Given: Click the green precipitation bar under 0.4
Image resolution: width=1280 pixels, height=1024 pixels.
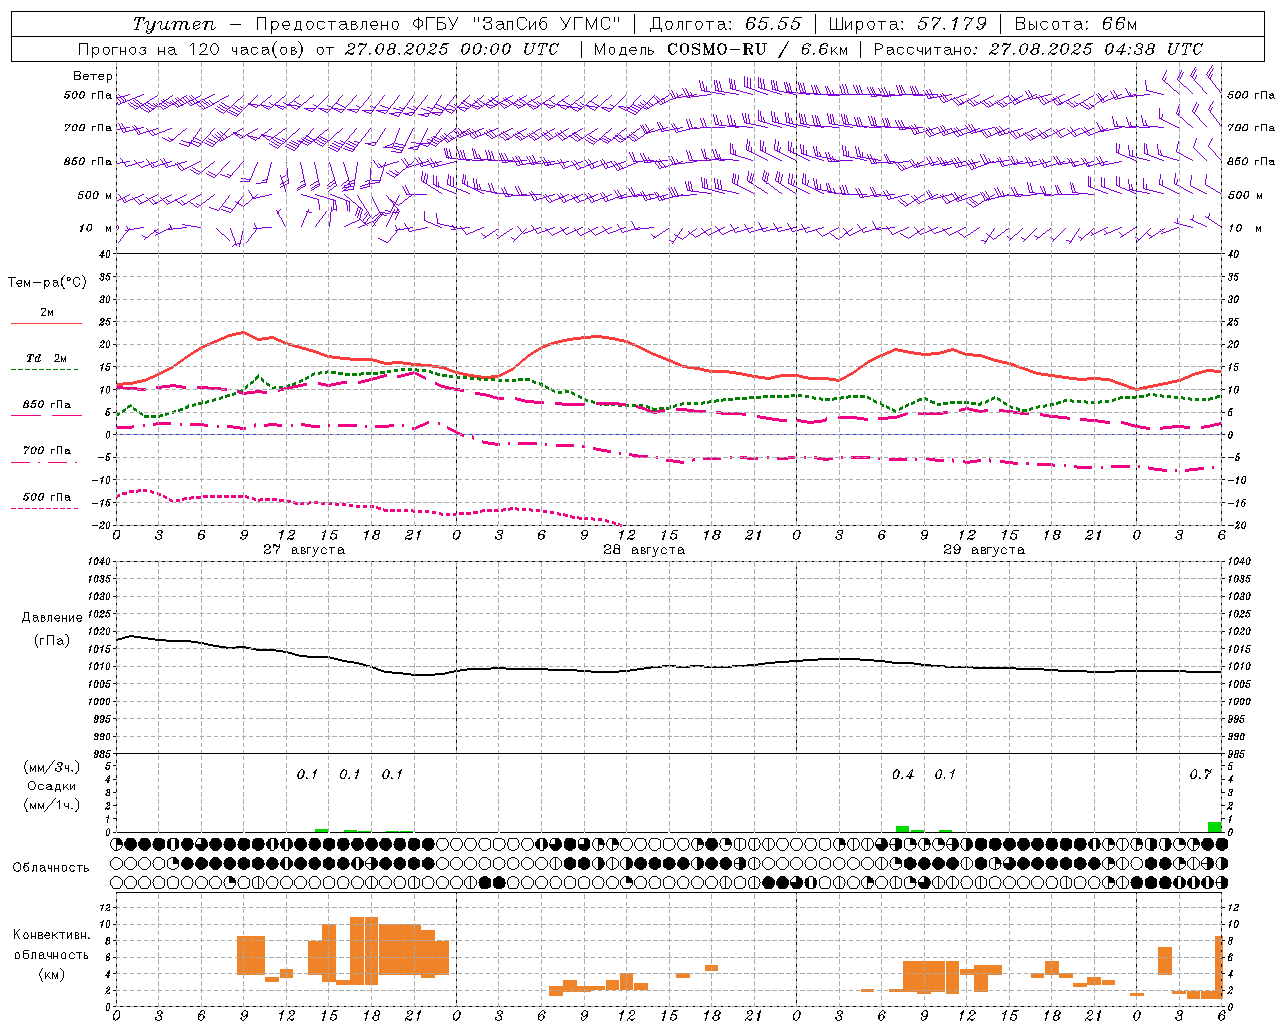Looking at the screenshot, I should 902,829.
